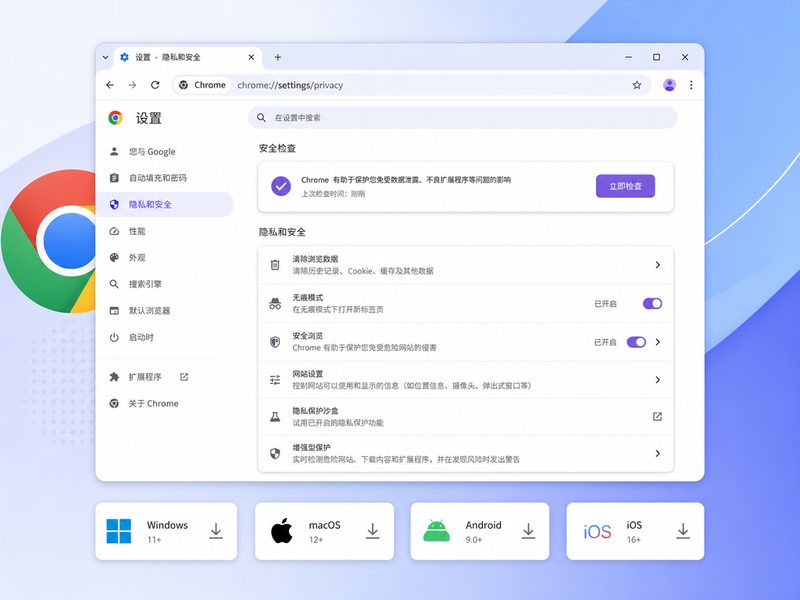The height and width of the screenshot is (600, 800).
Task: Click the 立即检查 button
Action: 625,186
